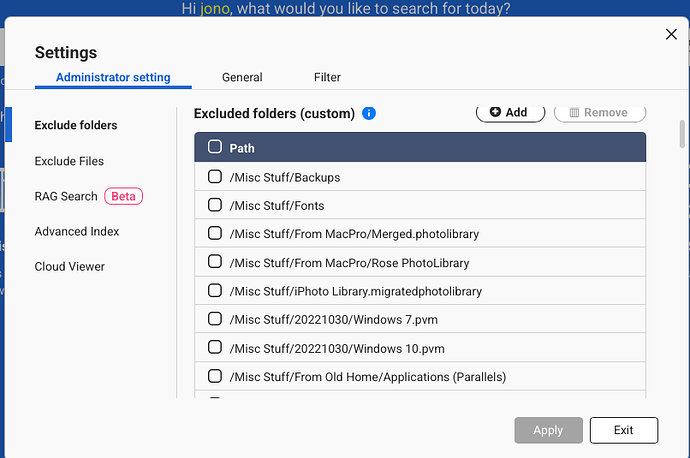690x458 pixels.
Task: Click the Exit button
Action: tap(623, 430)
